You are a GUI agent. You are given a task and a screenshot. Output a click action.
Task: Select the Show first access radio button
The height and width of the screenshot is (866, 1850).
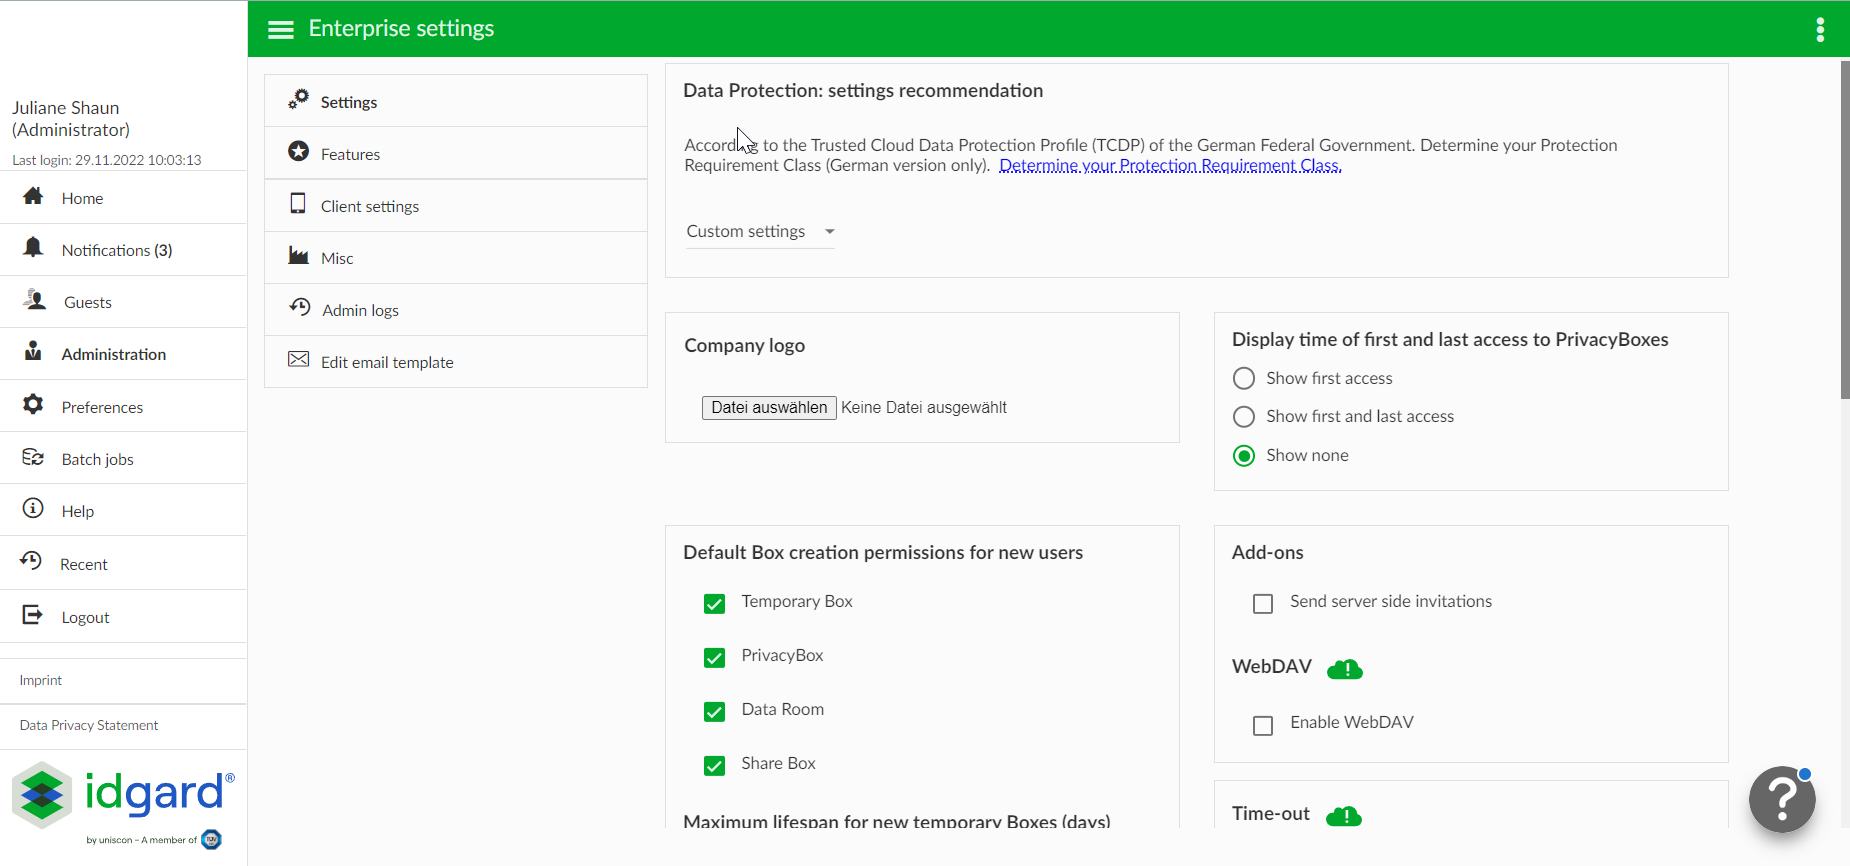(1244, 378)
